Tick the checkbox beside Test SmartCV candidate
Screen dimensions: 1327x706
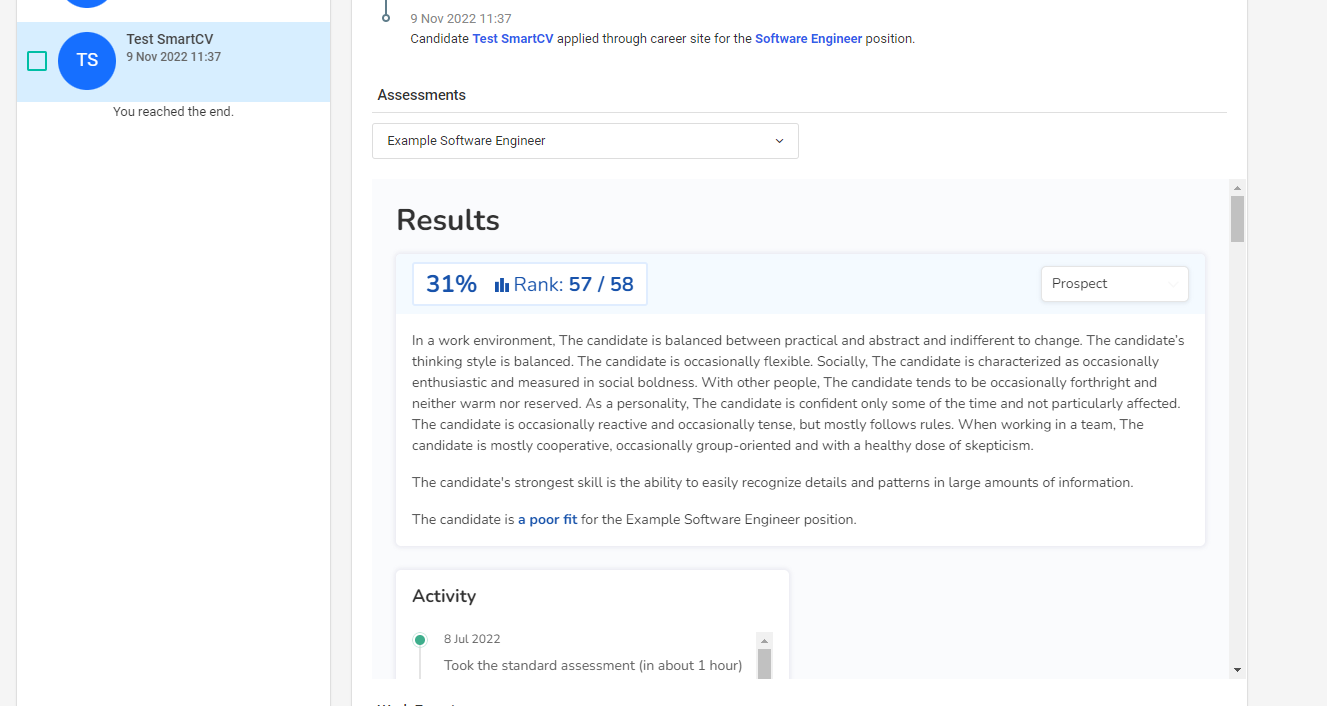[x=37, y=61]
